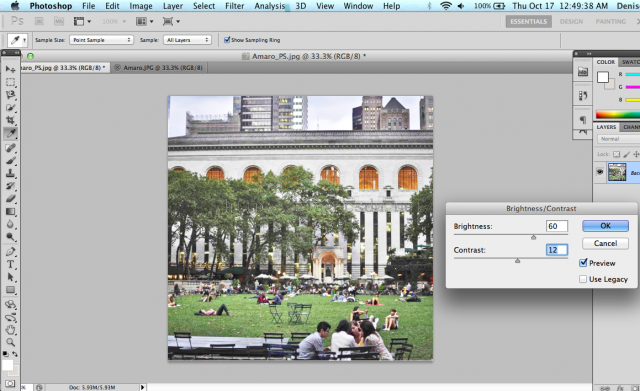This screenshot has width=640, height=391.
Task: Open the Mini Bridge panel icon
Action: [582, 72]
